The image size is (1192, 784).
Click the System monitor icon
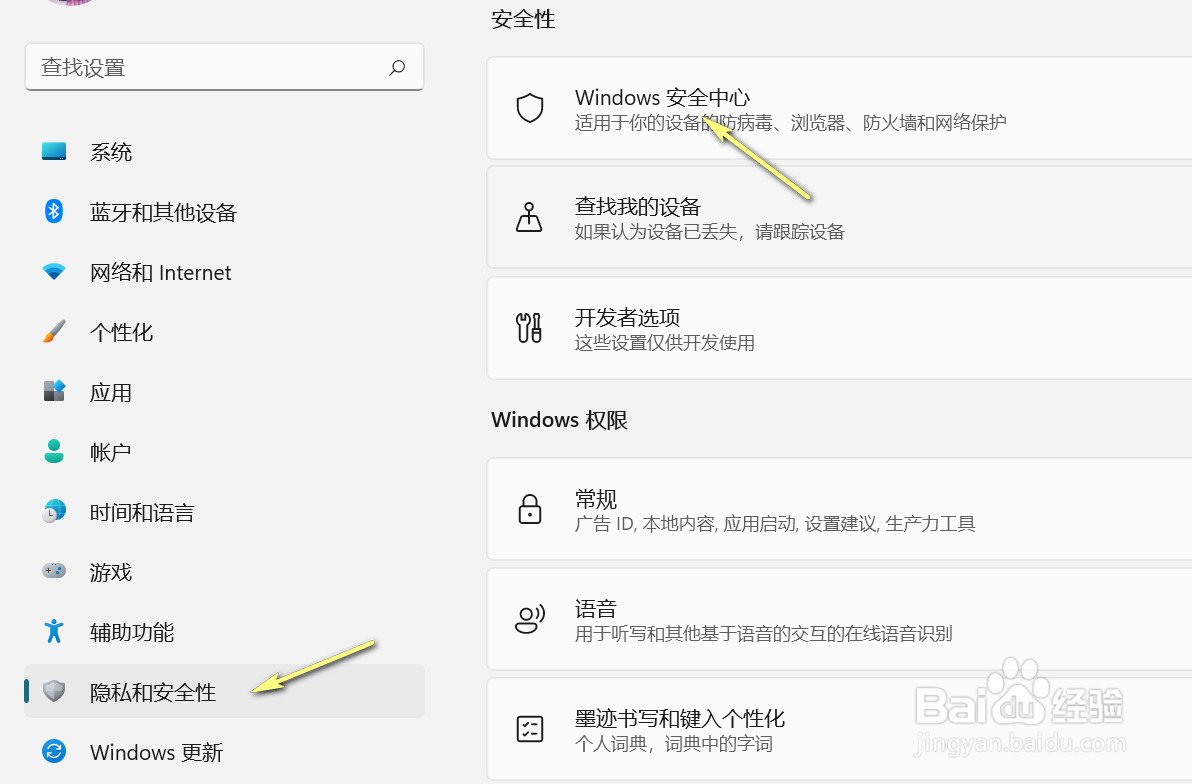coord(54,151)
